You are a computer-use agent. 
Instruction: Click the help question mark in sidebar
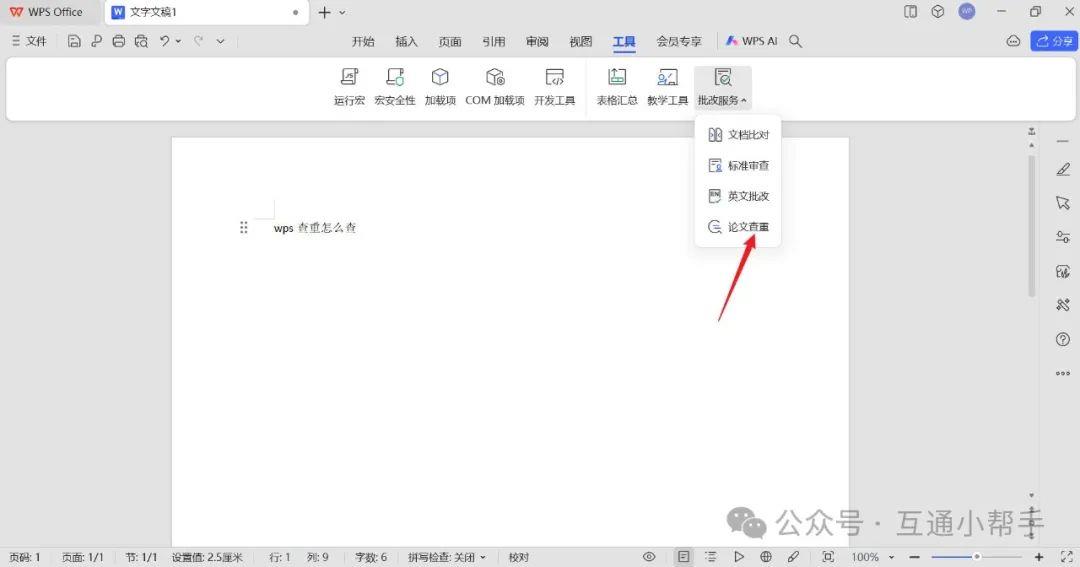coord(1063,339)
